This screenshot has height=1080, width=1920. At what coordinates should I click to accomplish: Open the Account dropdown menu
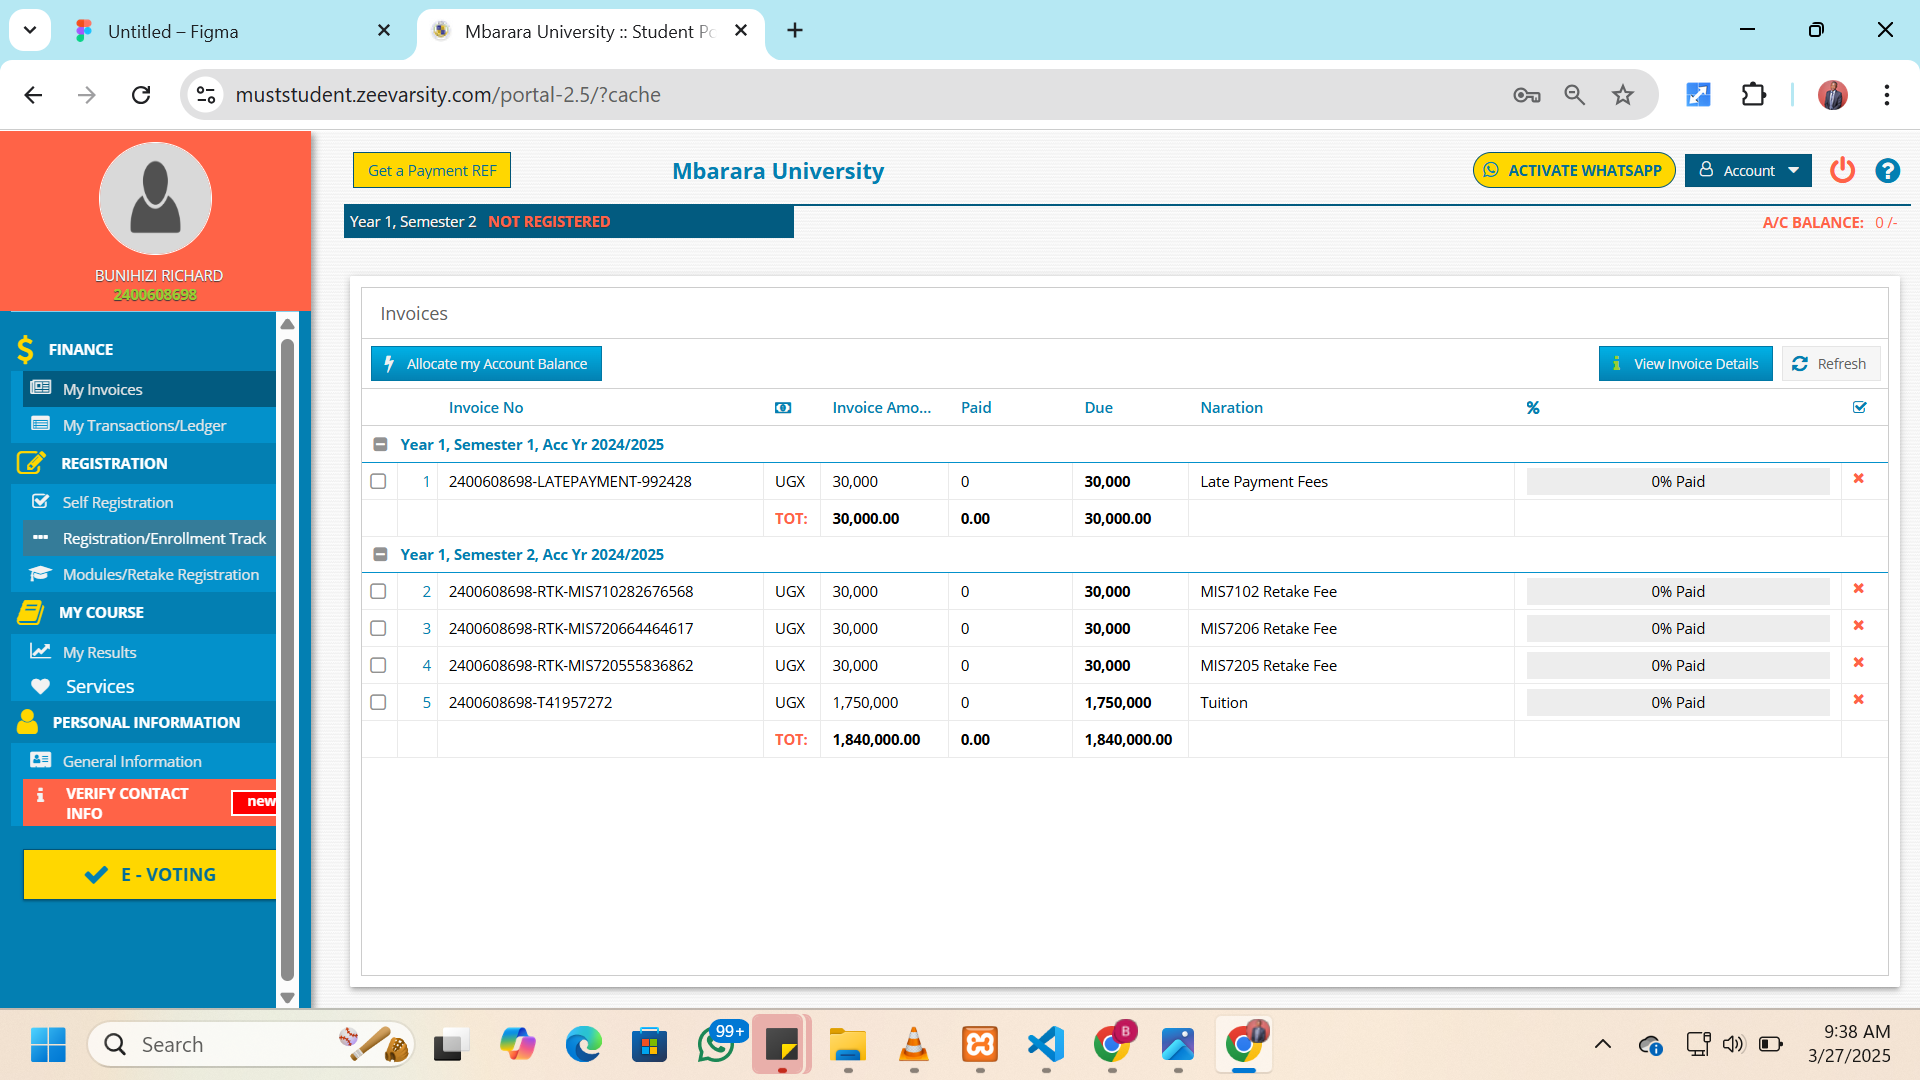[x=1748, y=171]
